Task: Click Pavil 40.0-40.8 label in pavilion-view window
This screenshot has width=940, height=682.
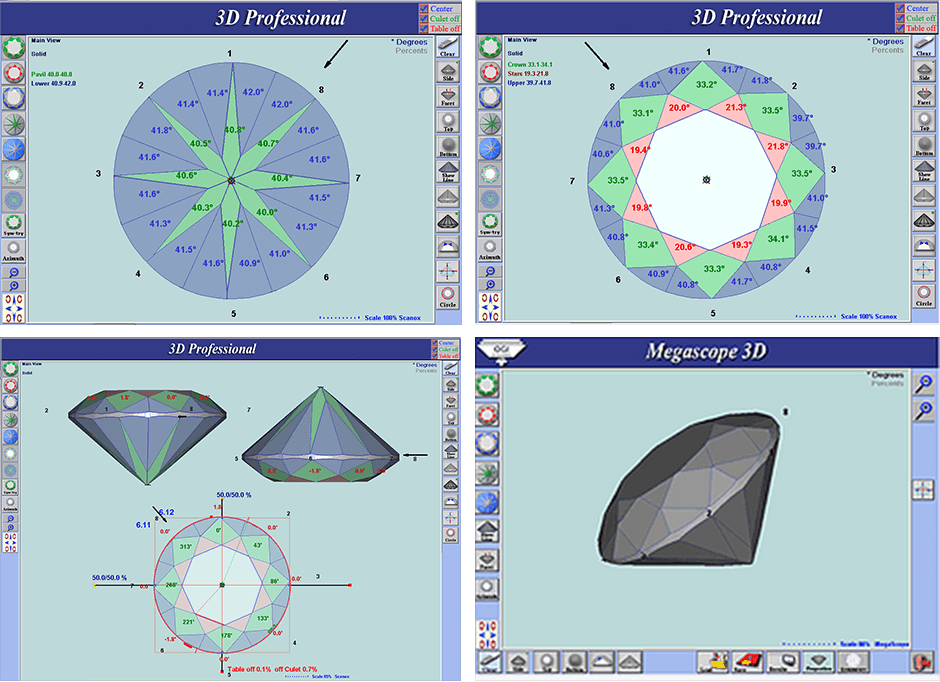Action: point(52,74)
